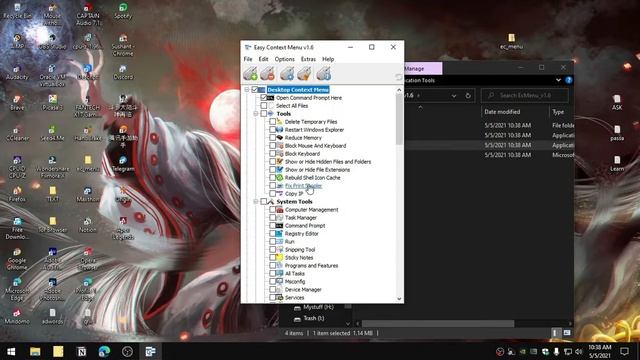
Task: Open the Options menu
Action: click(x=284, y=59)
